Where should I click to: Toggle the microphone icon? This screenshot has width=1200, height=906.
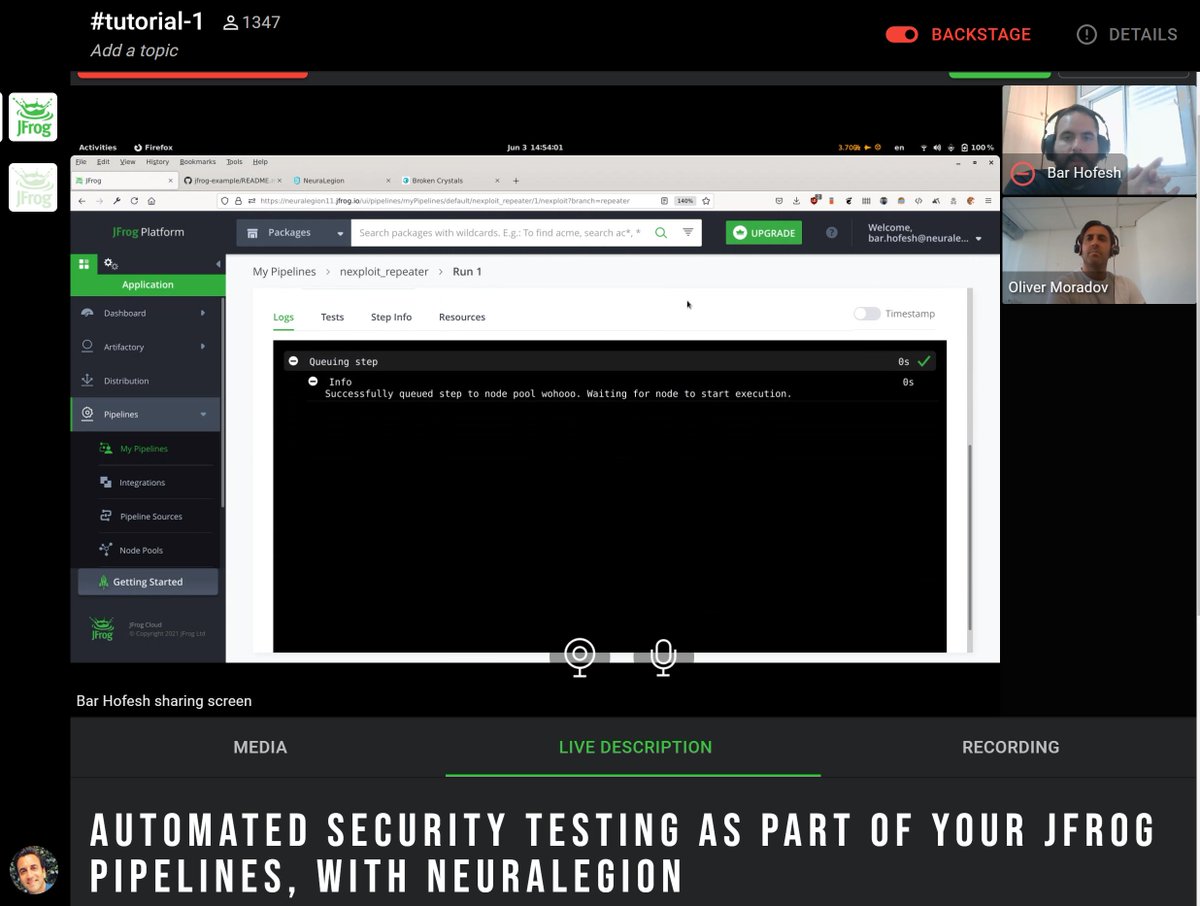pyautogui.click(x=662, y=657)
